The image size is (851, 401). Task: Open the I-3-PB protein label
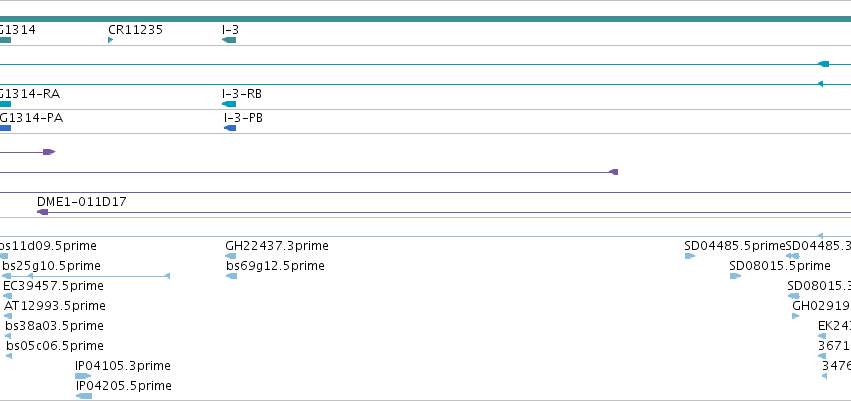coord(243,118)
